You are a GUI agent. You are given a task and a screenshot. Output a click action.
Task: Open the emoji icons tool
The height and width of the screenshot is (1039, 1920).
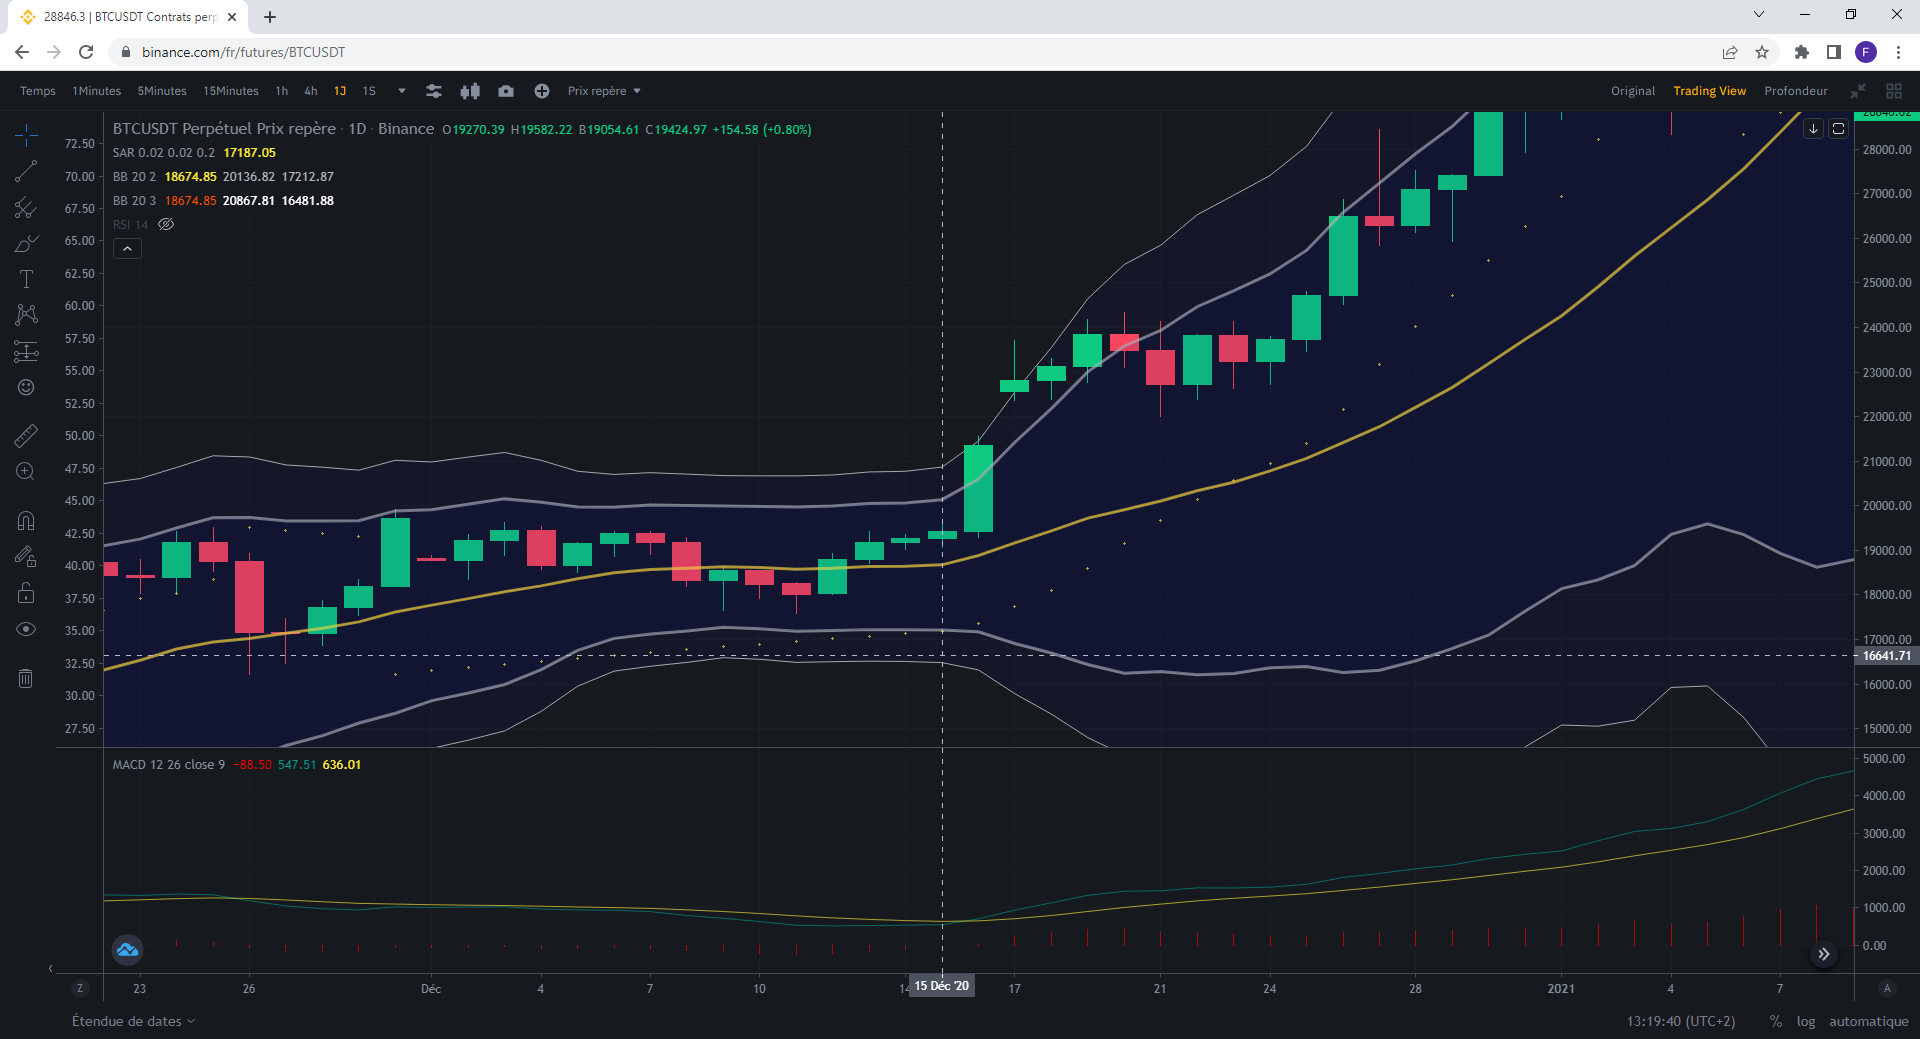[26, 387]
